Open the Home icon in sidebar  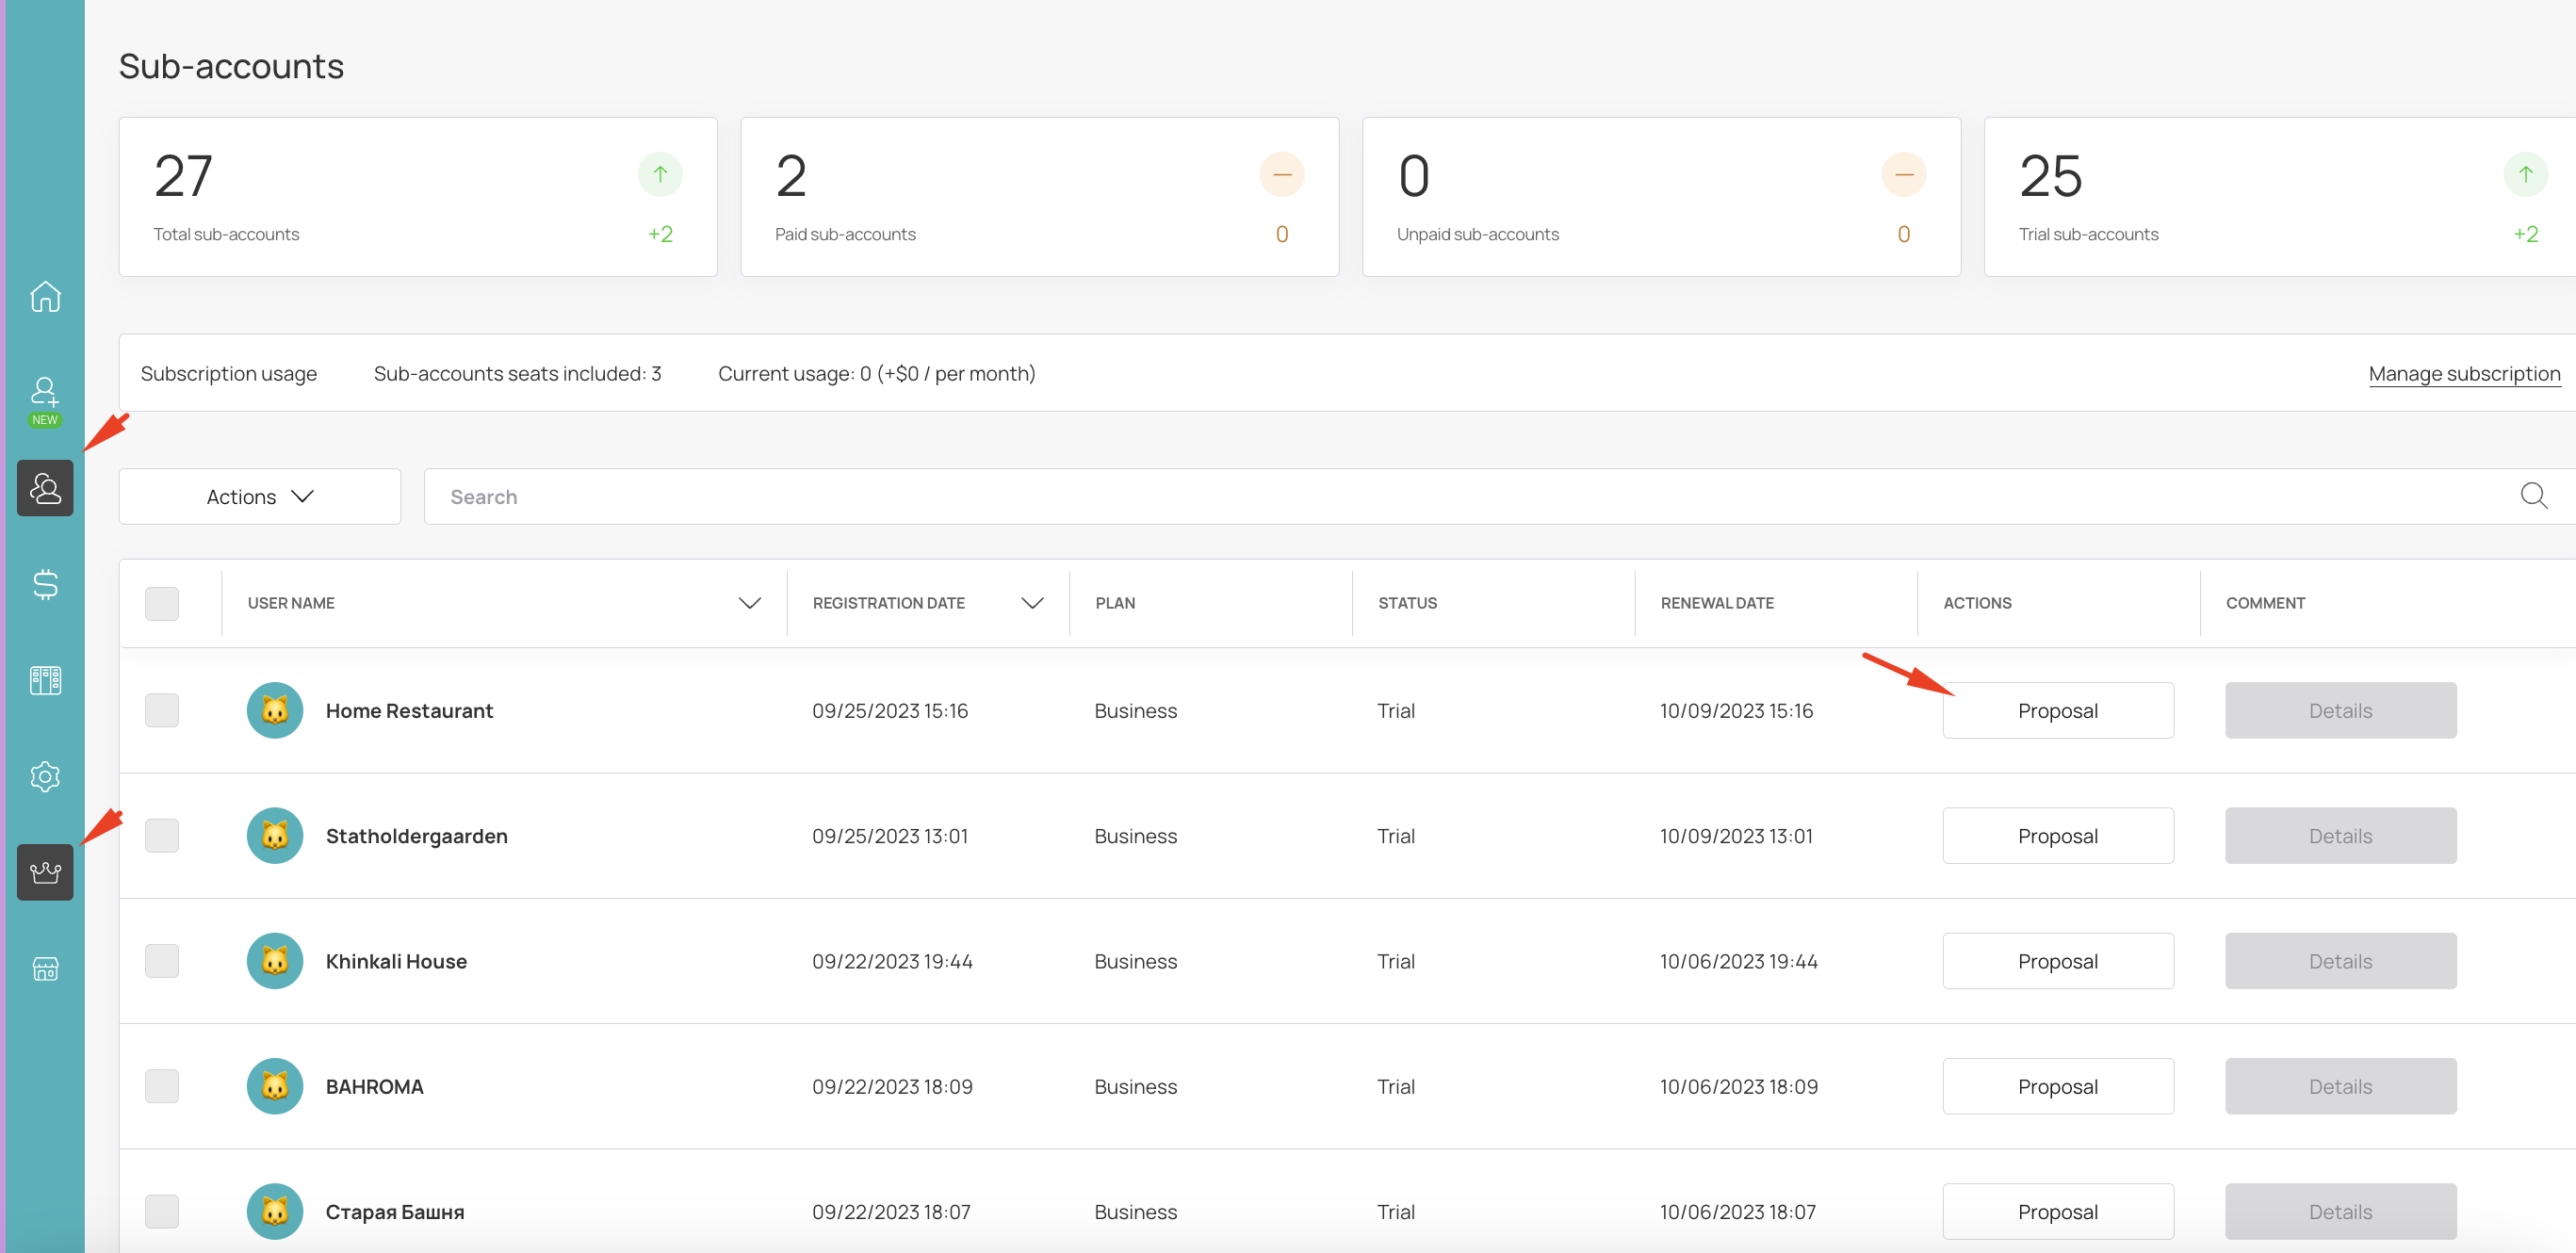click(x=45, y=297)
